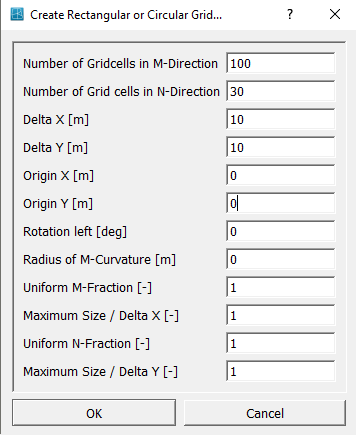Screen dimensions: 364x435
Task: Open the help question mark button
Action: point(290,14)
